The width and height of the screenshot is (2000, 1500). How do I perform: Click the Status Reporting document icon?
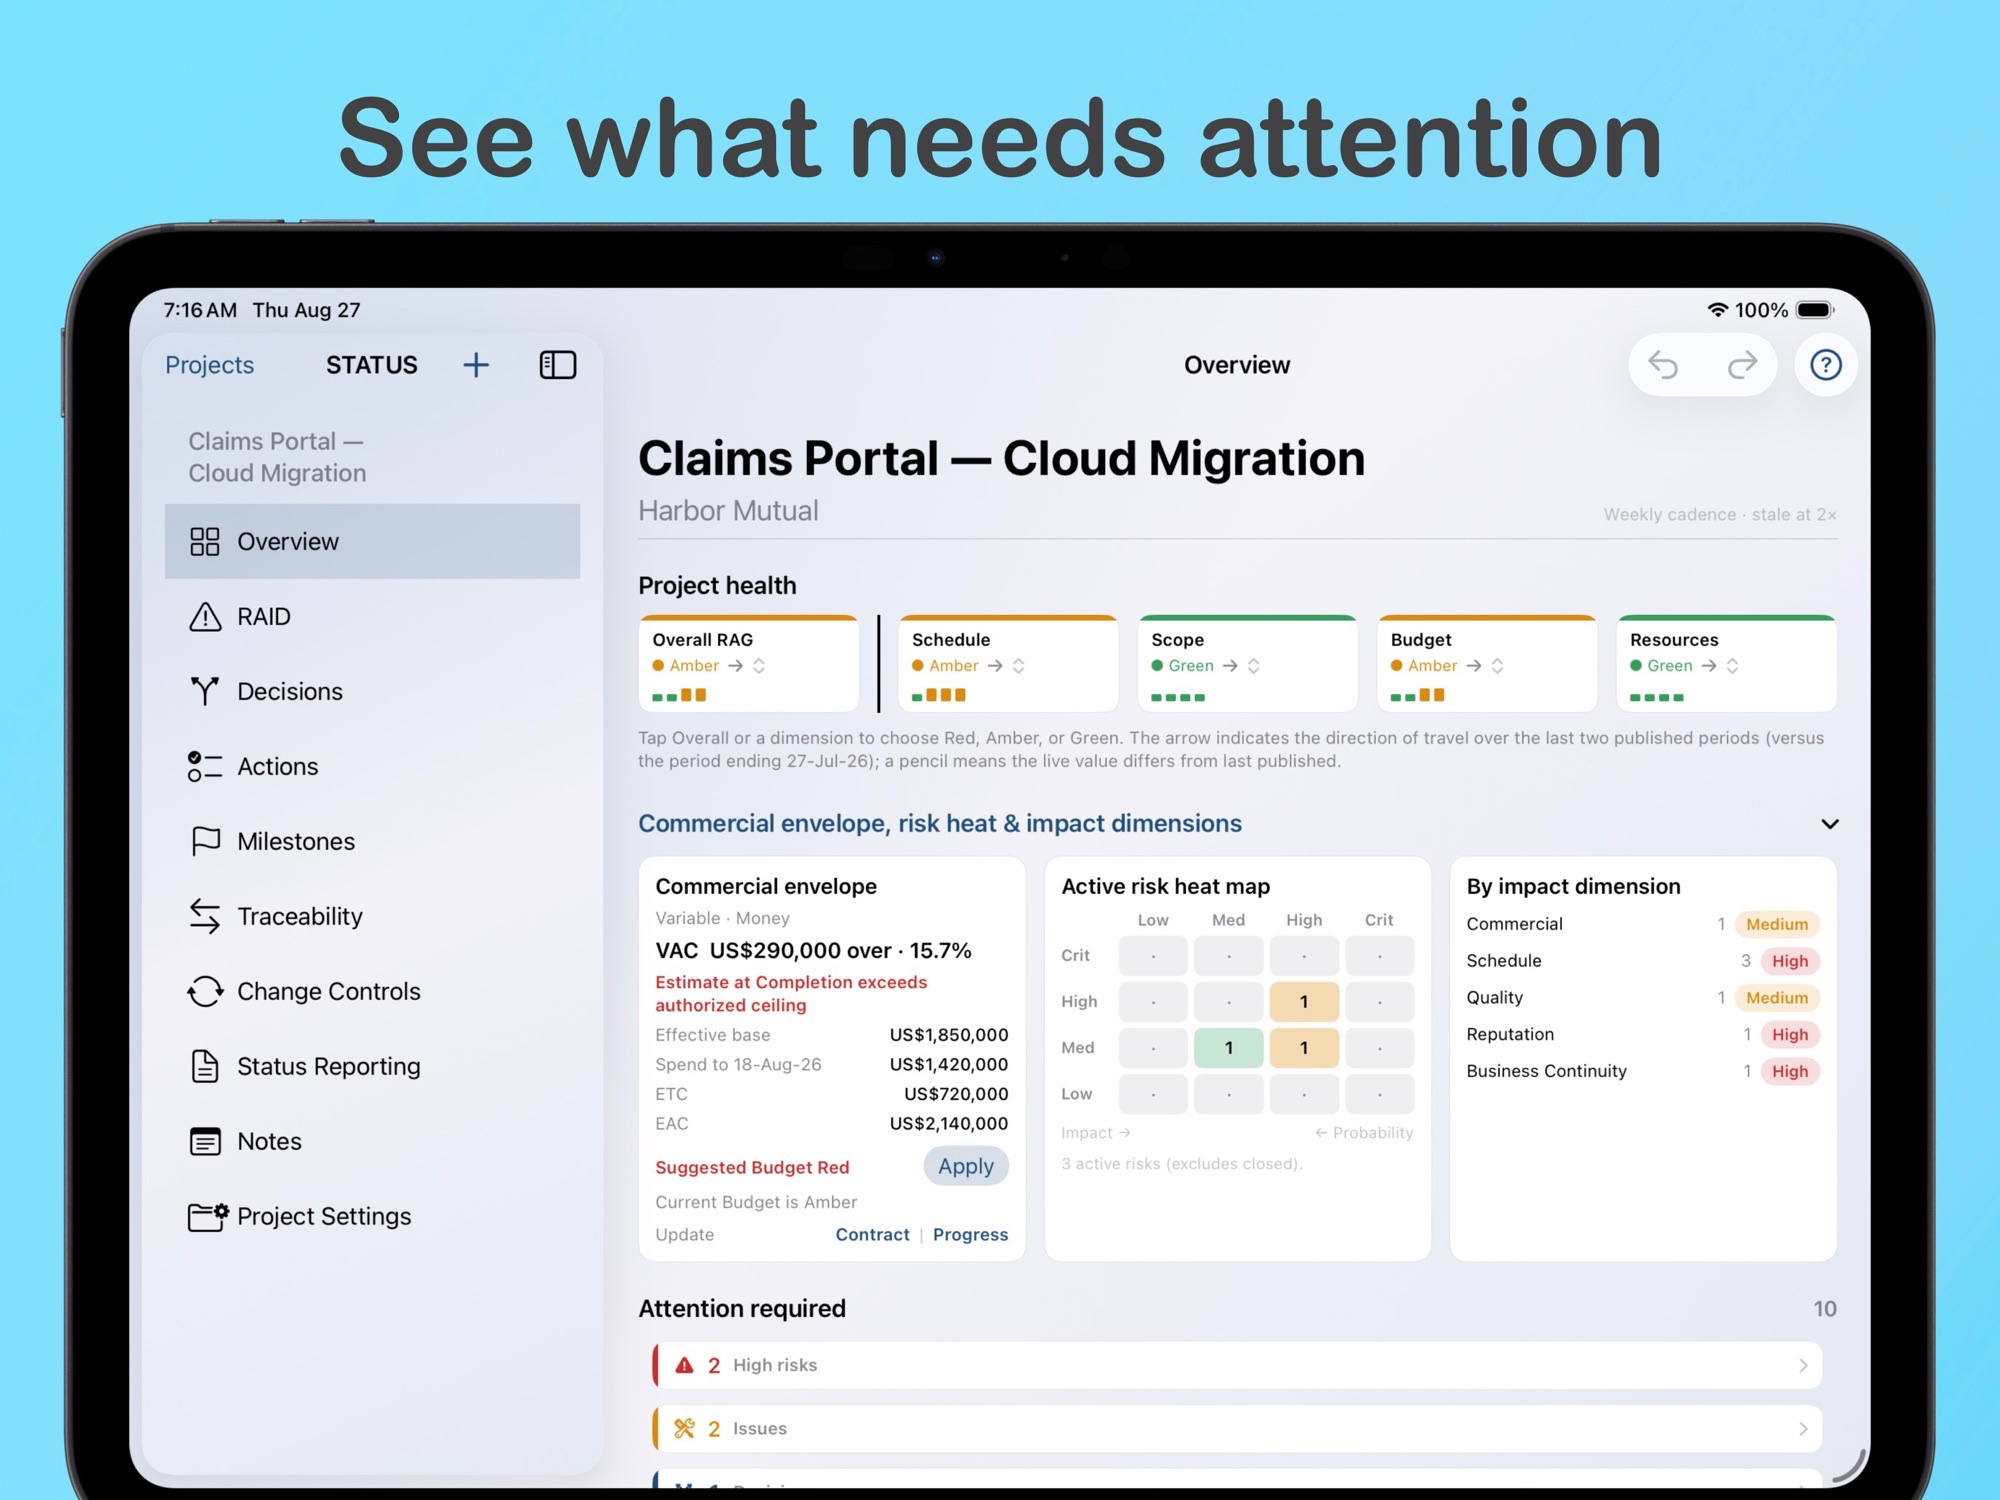(x=205, y=1067)
